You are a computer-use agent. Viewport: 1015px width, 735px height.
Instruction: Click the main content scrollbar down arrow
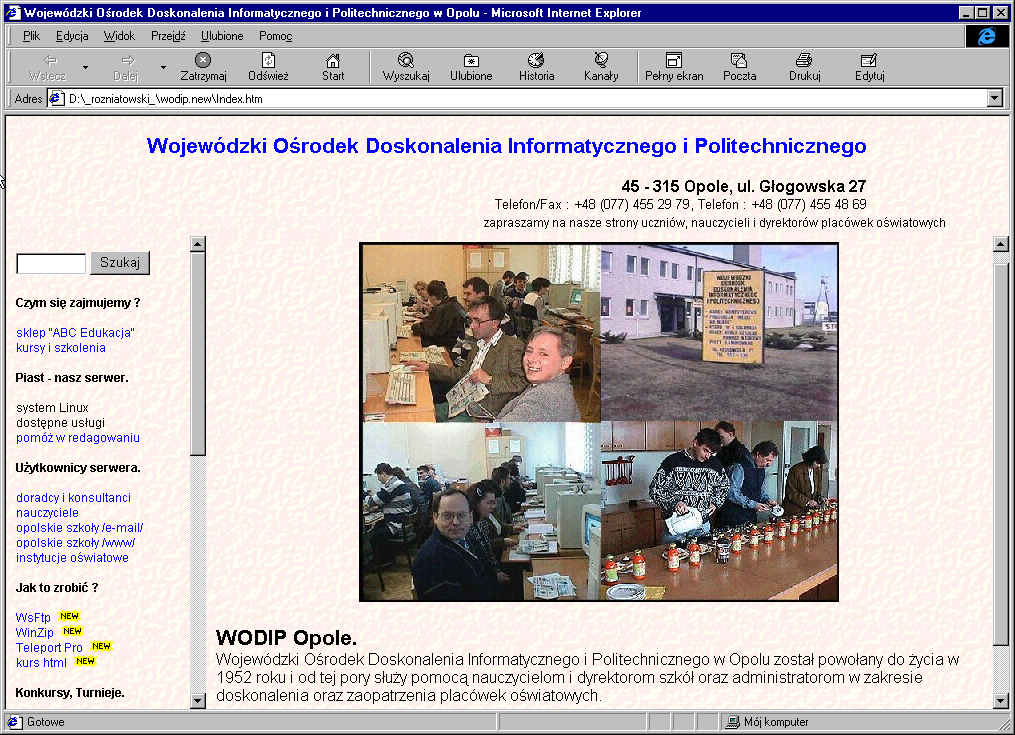pyautogui.click(x=1001, y=702)
